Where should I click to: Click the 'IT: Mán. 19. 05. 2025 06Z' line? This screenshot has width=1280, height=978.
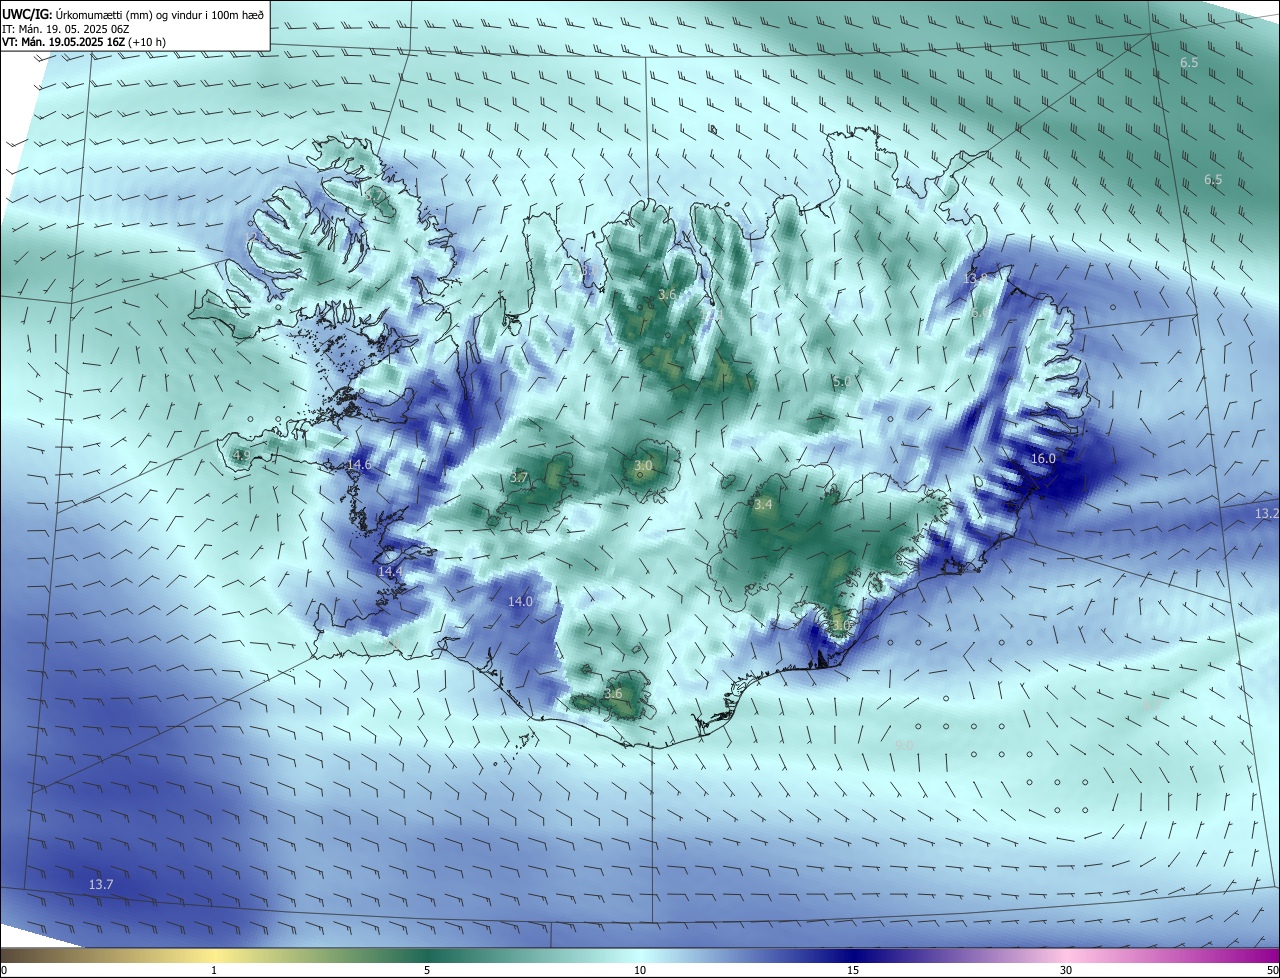(x=64, y=29)
